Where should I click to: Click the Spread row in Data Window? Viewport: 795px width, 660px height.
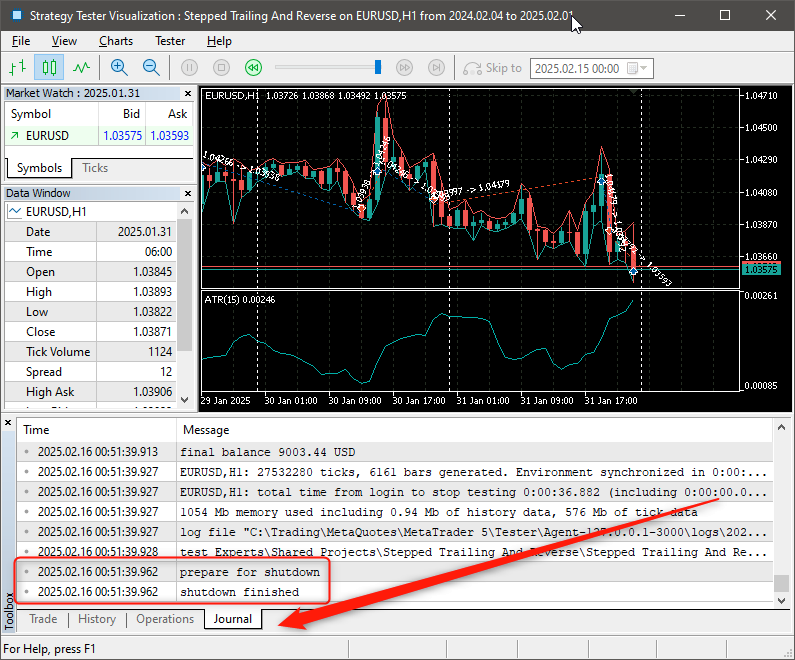pyautogui.click(x=90, y=372)
